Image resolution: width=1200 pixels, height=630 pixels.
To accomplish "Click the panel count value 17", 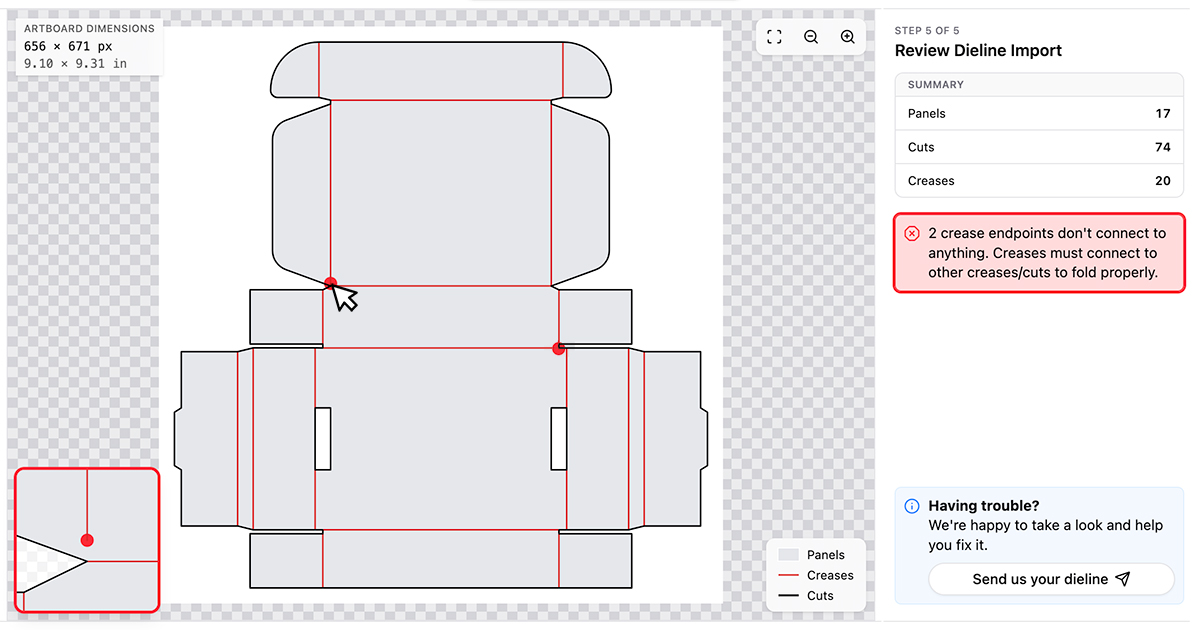I will 1163,113.
